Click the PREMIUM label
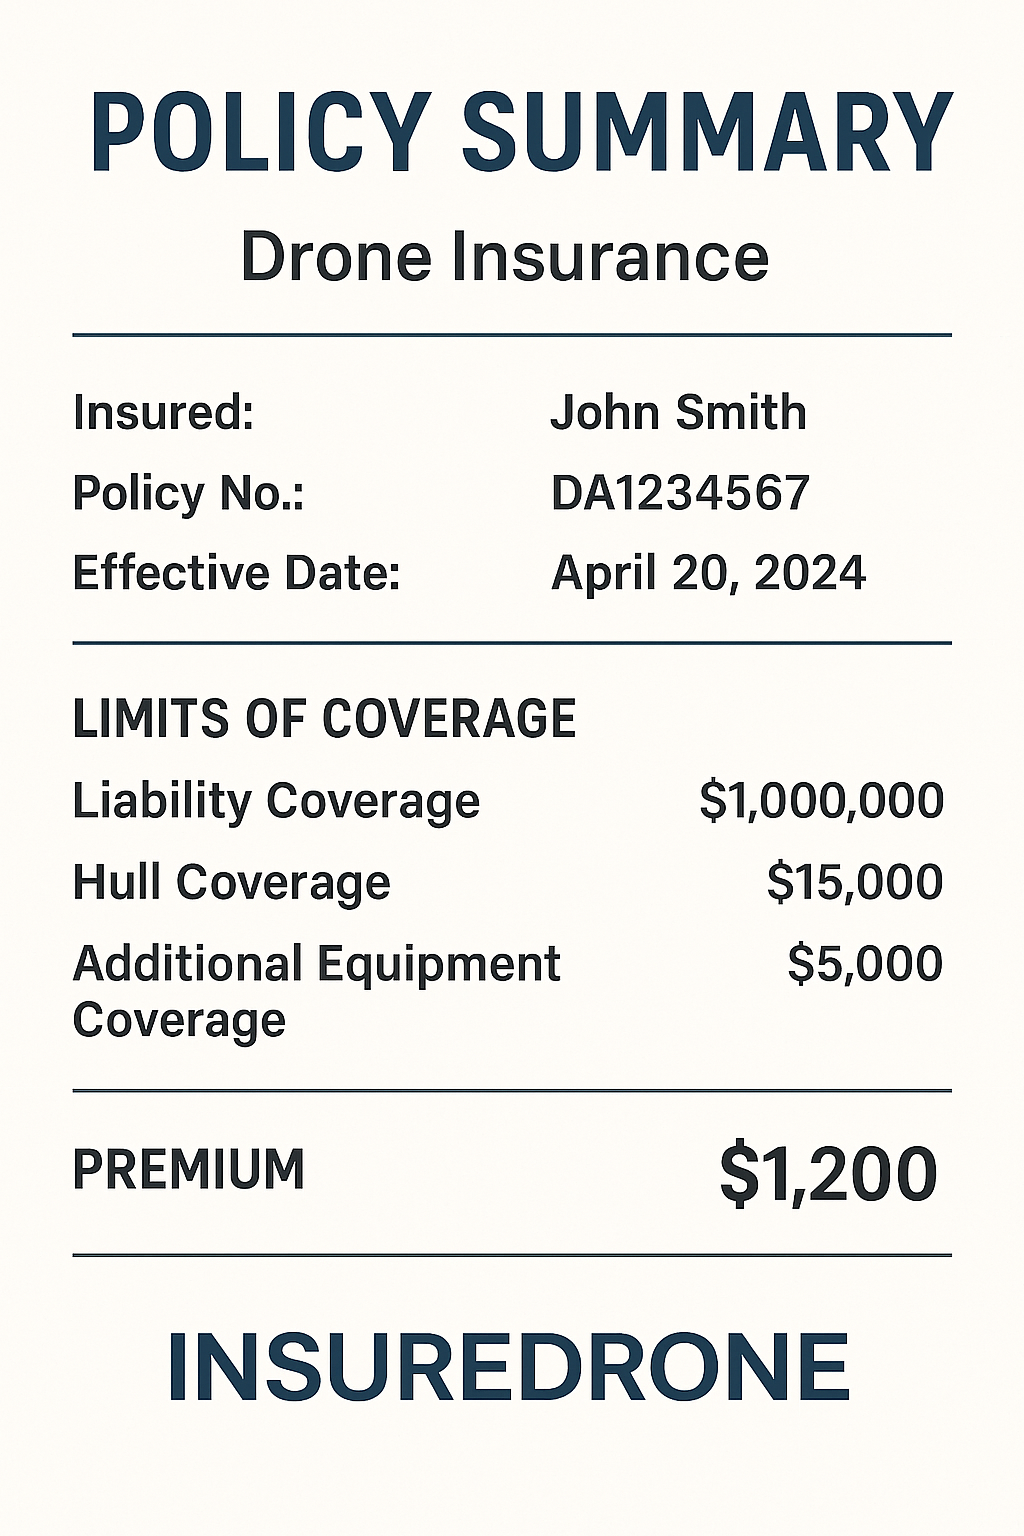 [188, 1169]
